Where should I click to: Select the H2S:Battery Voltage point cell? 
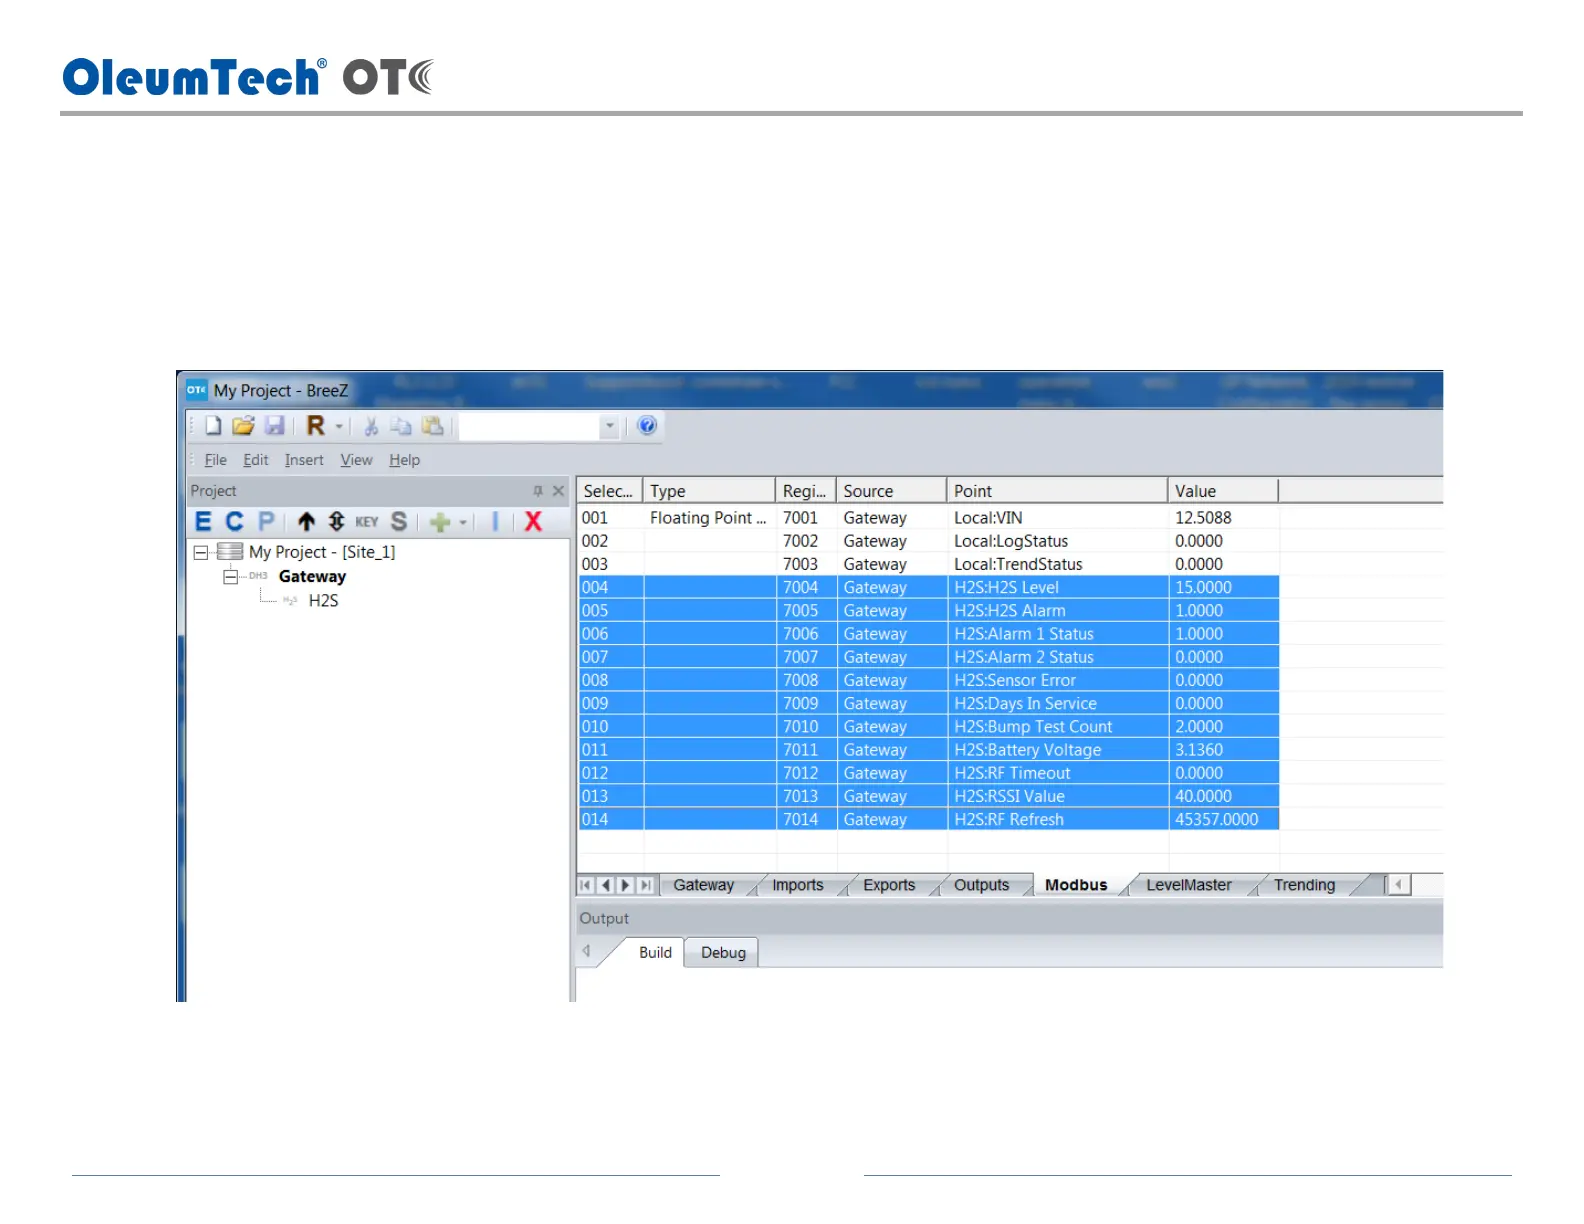click(x=1057, y=750)
